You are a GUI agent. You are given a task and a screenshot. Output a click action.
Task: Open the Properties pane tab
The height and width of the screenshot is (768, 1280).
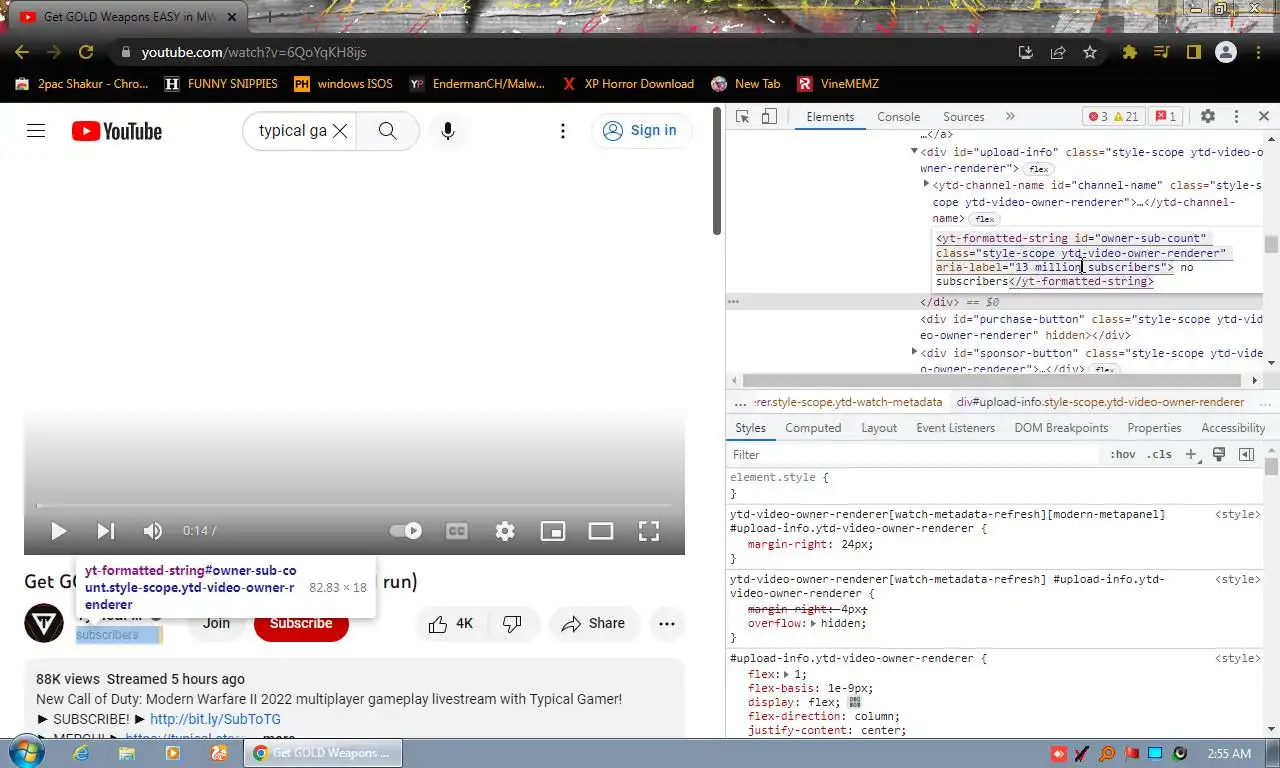tap(1154, 428)
